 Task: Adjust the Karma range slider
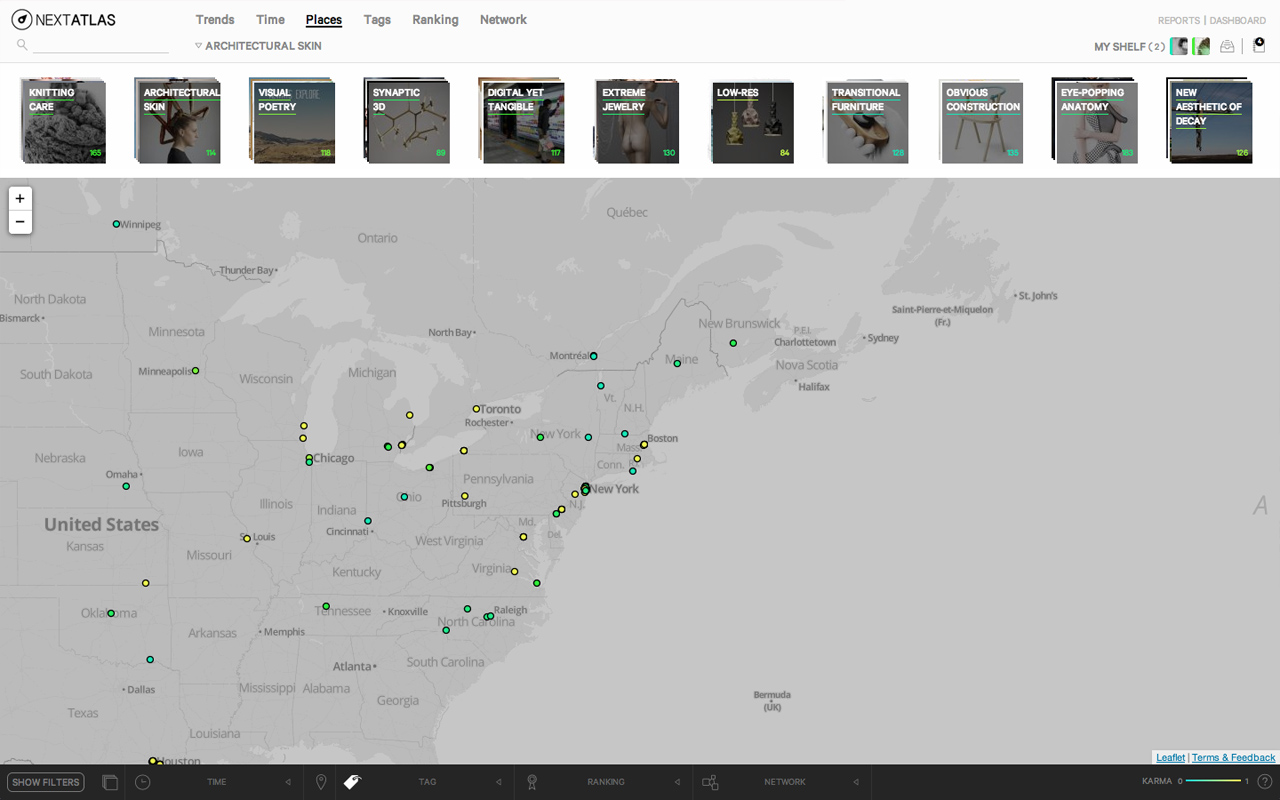tap(1213, 781)
